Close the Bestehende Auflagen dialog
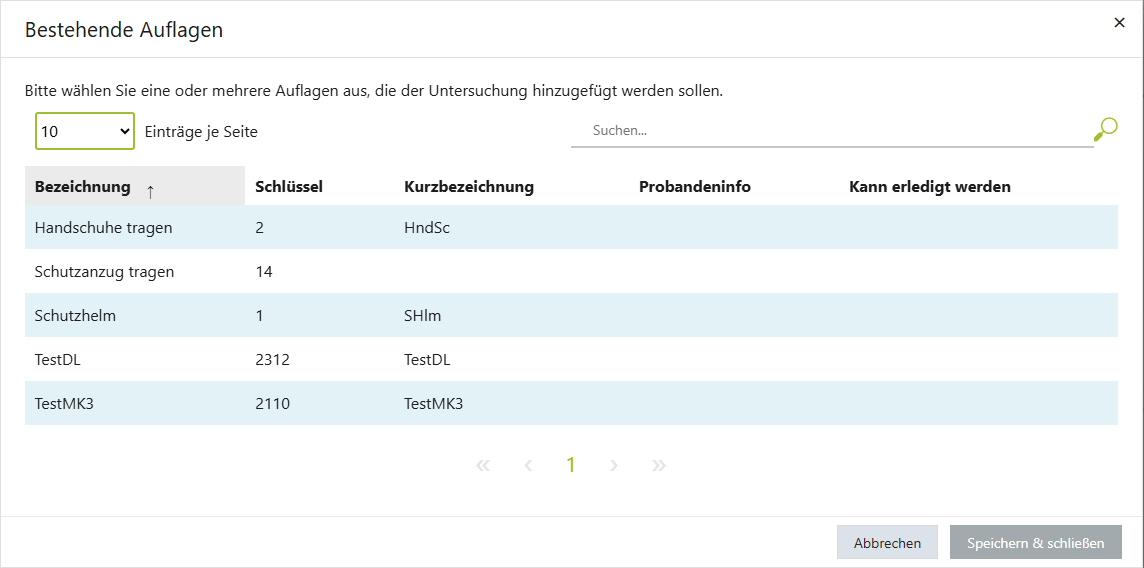This screenshot has height=568, width=1144. 1119,23
